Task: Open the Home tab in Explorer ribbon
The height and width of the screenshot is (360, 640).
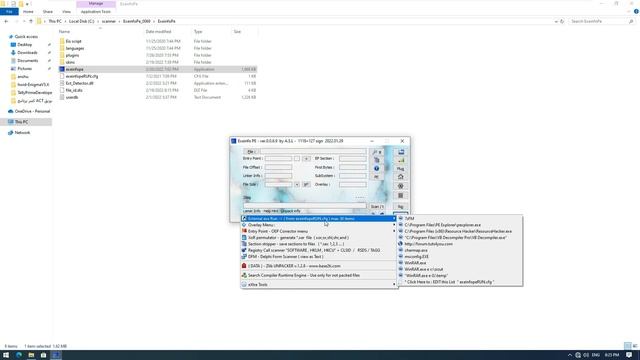Action: pyautogui.click(x=28, y=12)
